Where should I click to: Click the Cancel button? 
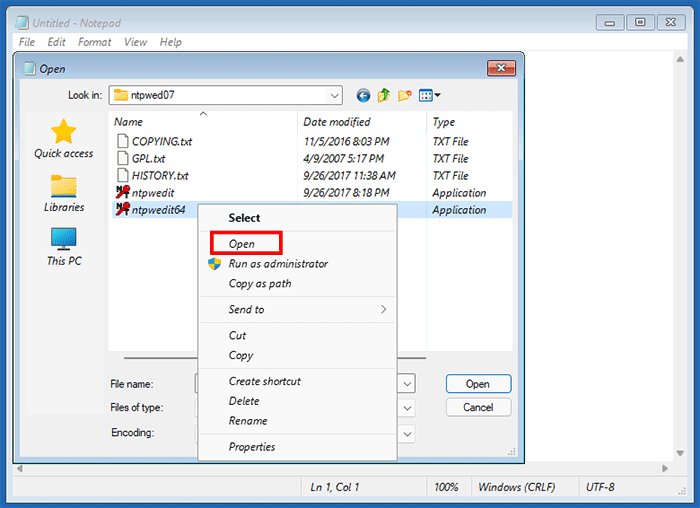(478, 407)
